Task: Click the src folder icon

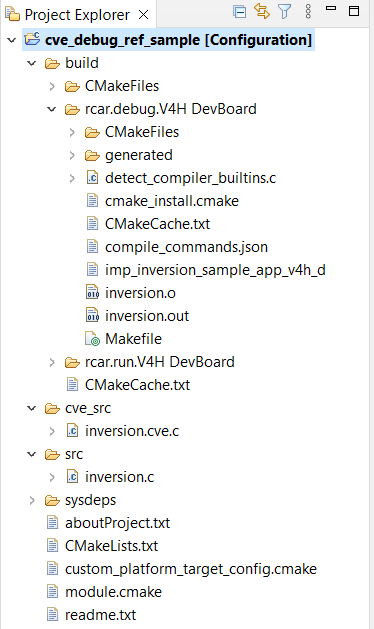Action: coord(52,455)
